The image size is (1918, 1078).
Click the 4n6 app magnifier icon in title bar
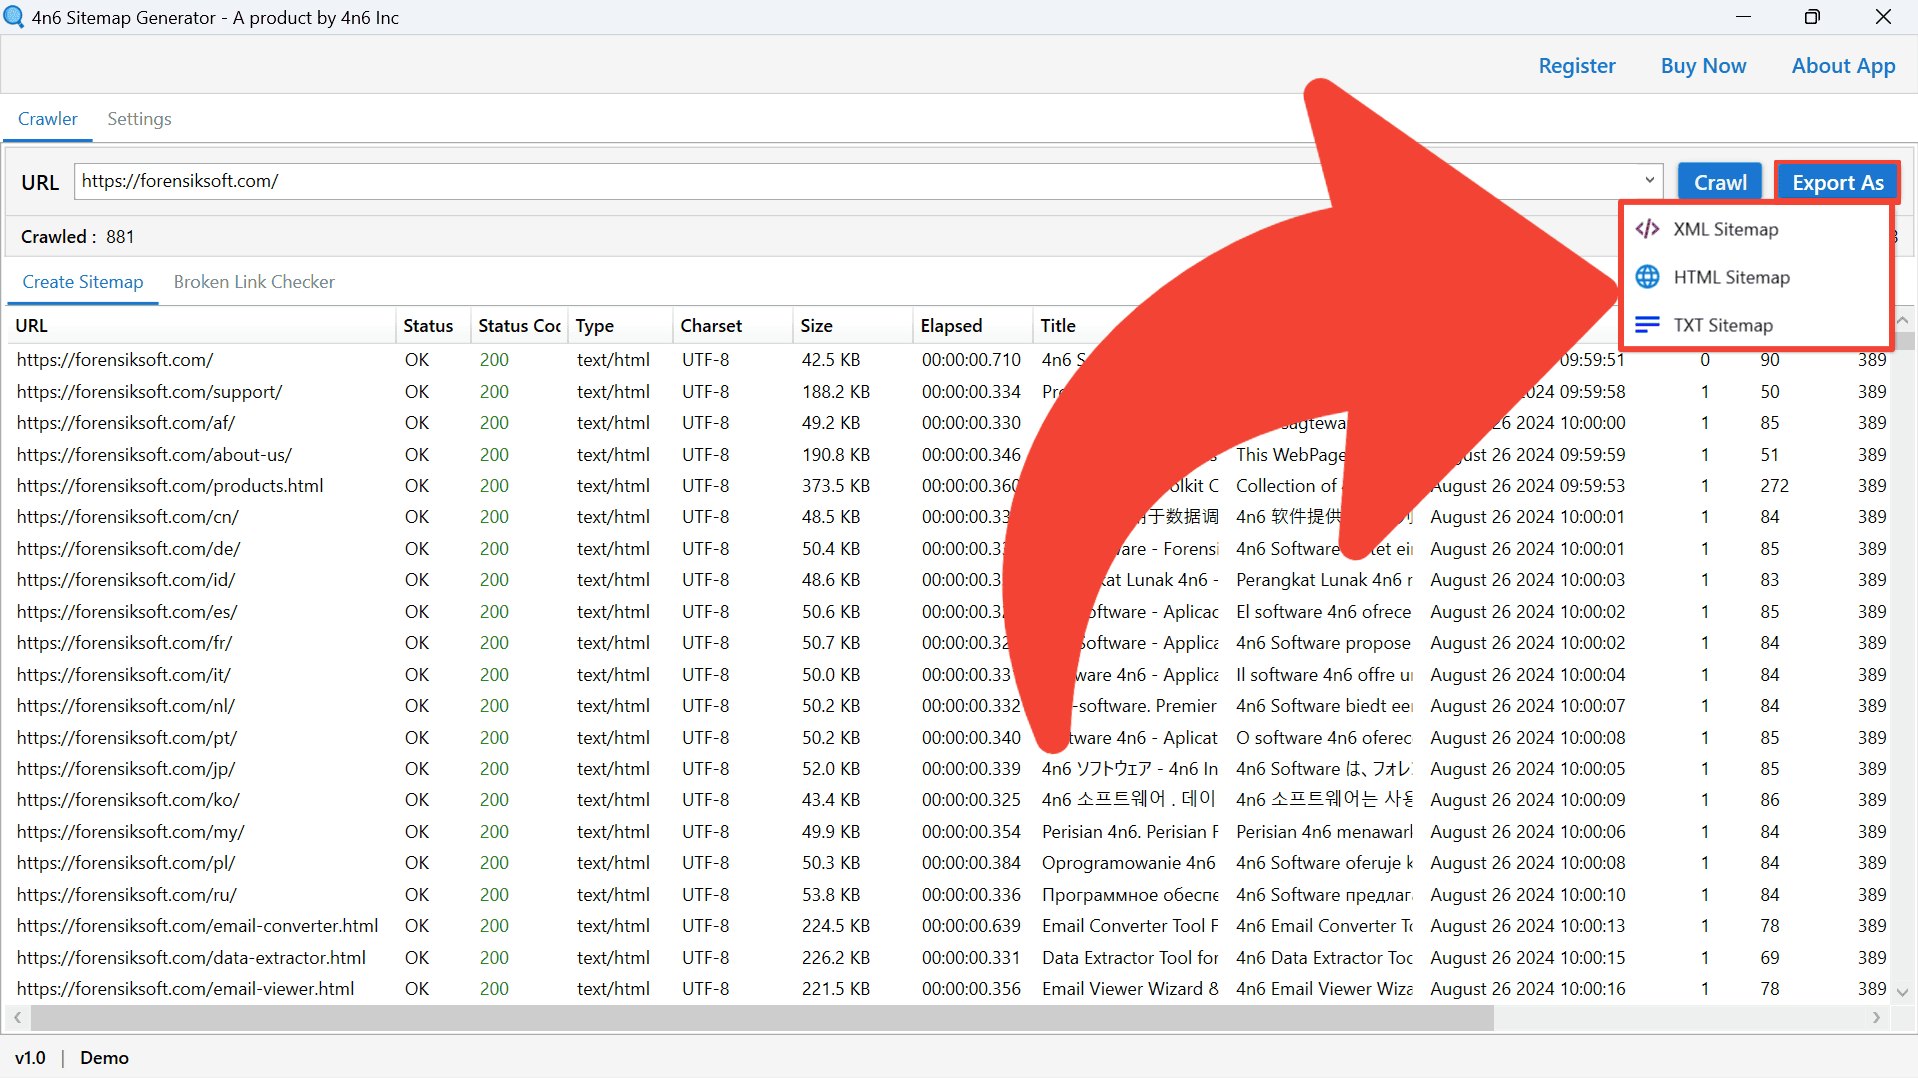tap(14, 17)
